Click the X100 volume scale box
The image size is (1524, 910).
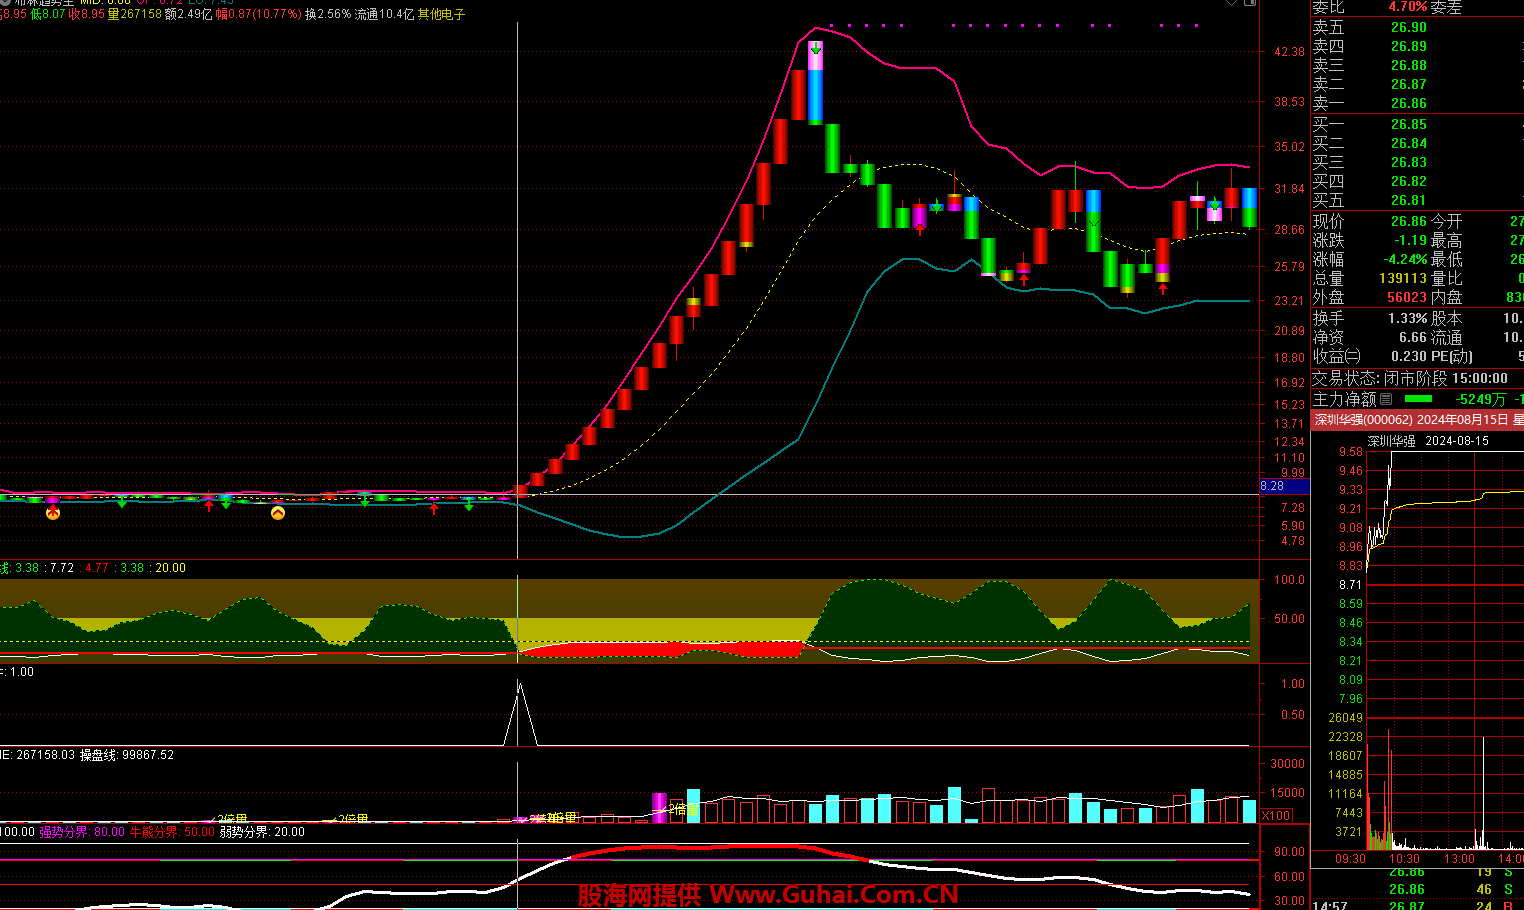1276,815
